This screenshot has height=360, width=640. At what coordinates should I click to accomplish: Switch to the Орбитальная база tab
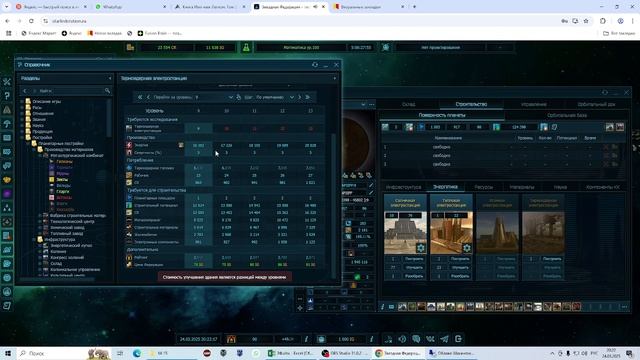click(x=567, y=116)
